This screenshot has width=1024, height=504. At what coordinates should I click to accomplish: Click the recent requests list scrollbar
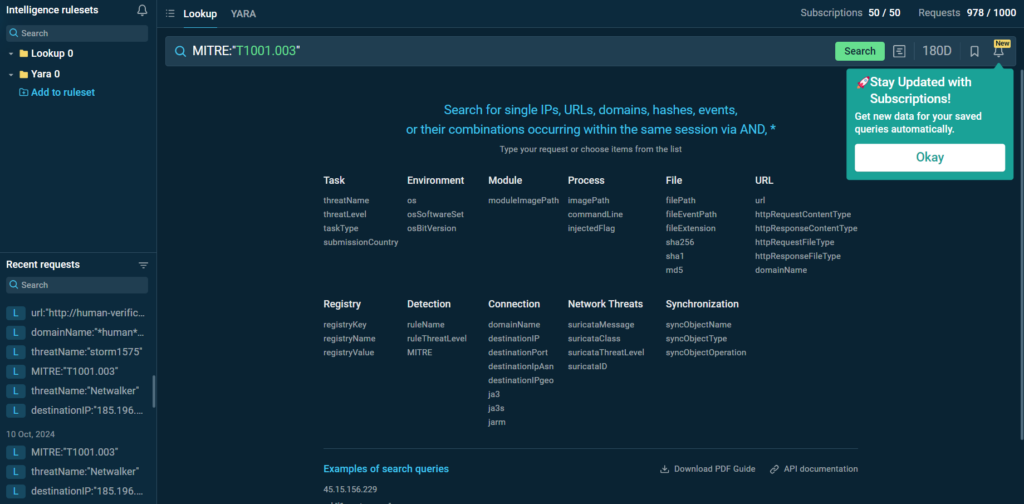click(153, 391)
